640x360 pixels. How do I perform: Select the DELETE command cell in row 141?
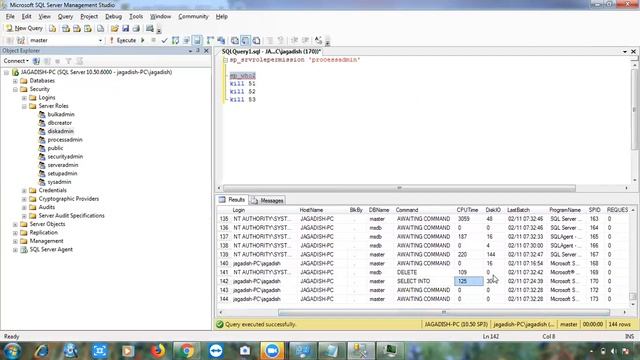coord(424,272)
